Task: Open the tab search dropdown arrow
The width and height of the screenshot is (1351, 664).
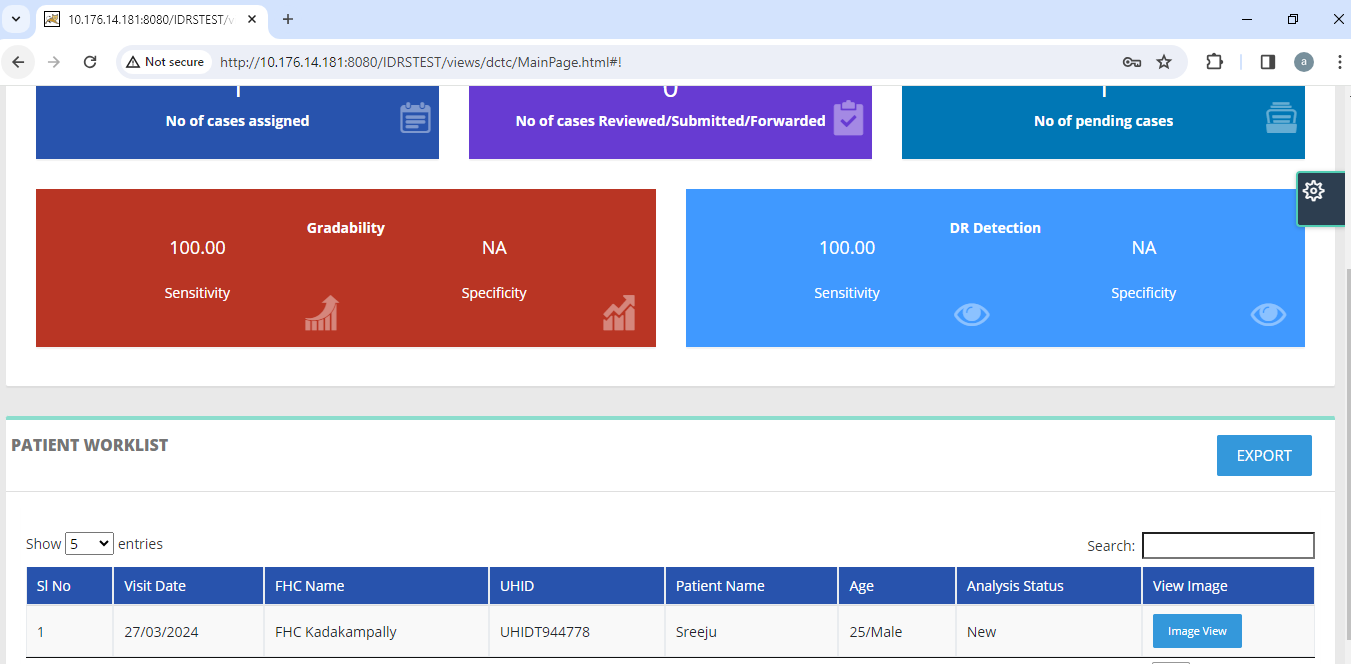Action: tap(15, 19)
